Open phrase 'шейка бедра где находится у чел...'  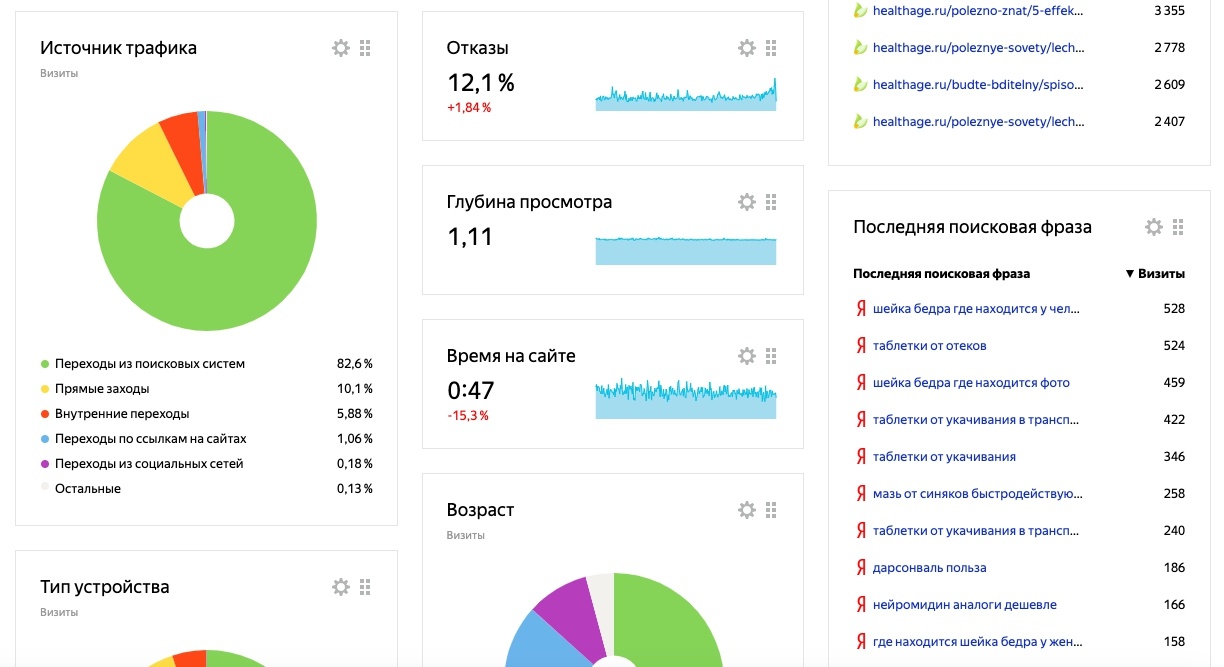[976, 309]
